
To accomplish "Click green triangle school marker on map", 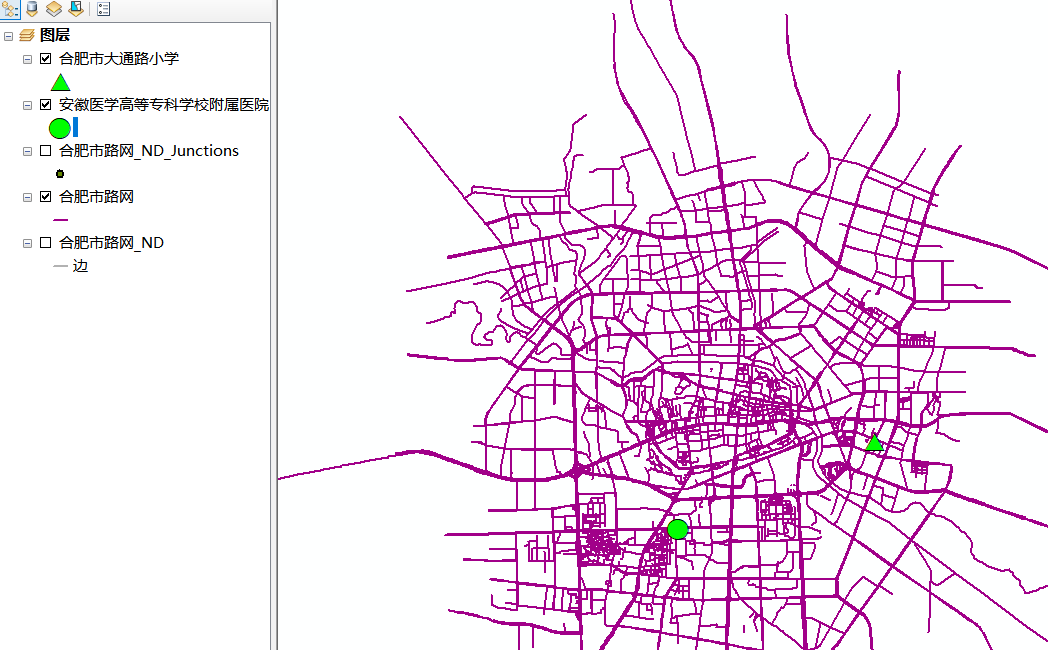I will (x=874, y=442).
